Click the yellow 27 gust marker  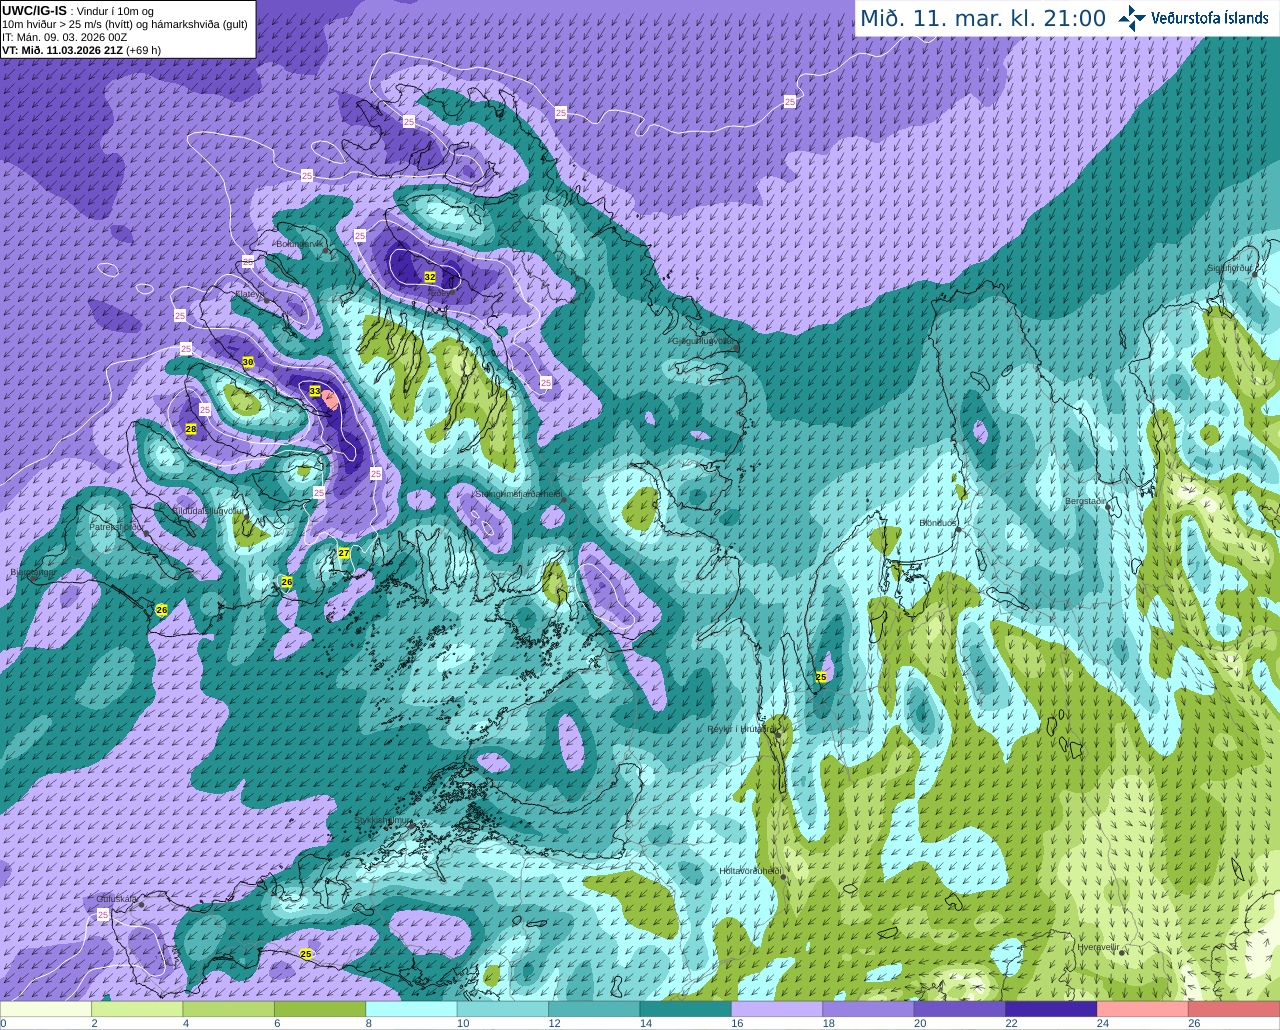coord(344,553)
